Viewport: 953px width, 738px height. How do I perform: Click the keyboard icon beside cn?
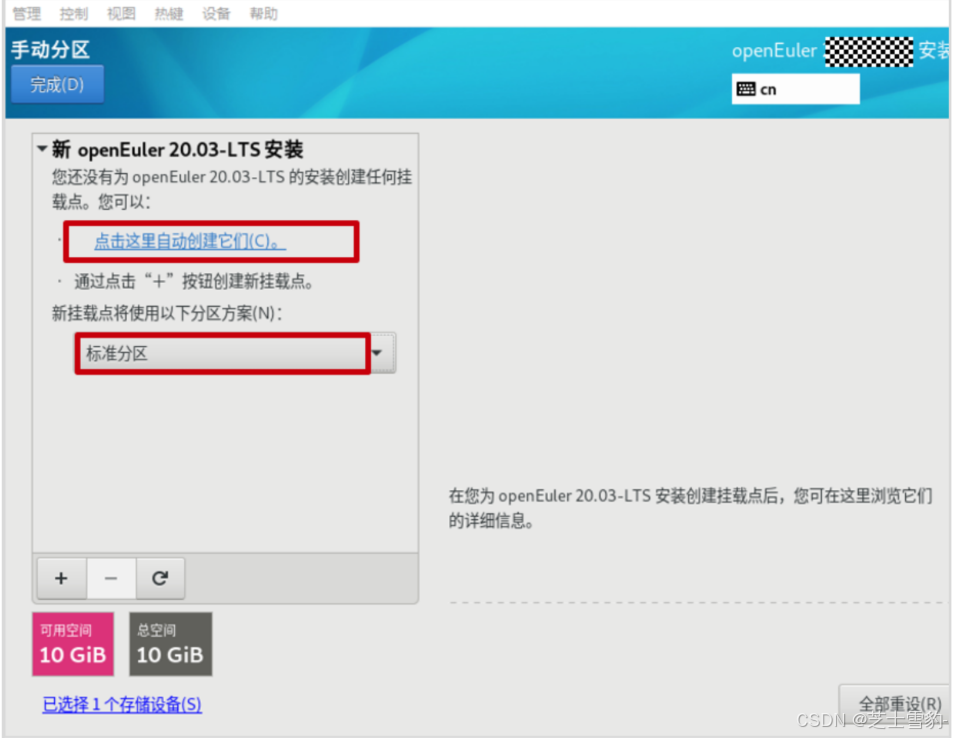(746, 89)
